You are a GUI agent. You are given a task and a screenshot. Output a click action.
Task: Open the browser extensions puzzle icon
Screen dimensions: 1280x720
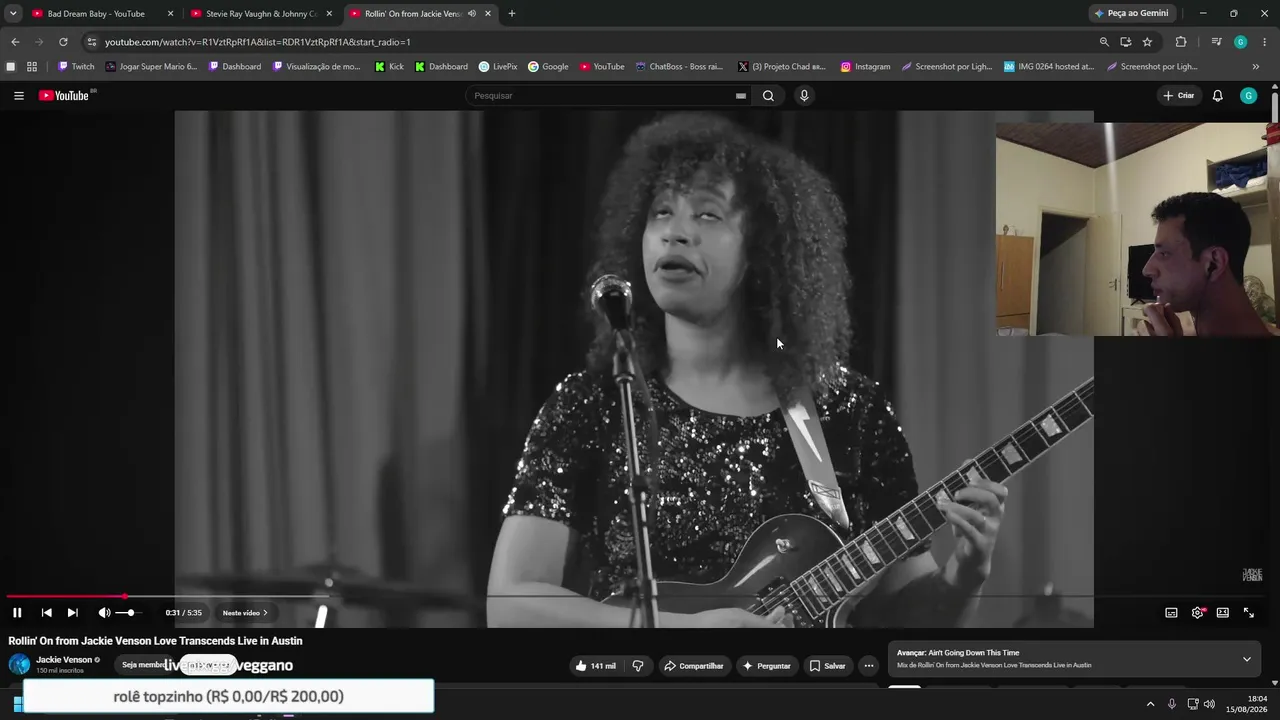1181,42
